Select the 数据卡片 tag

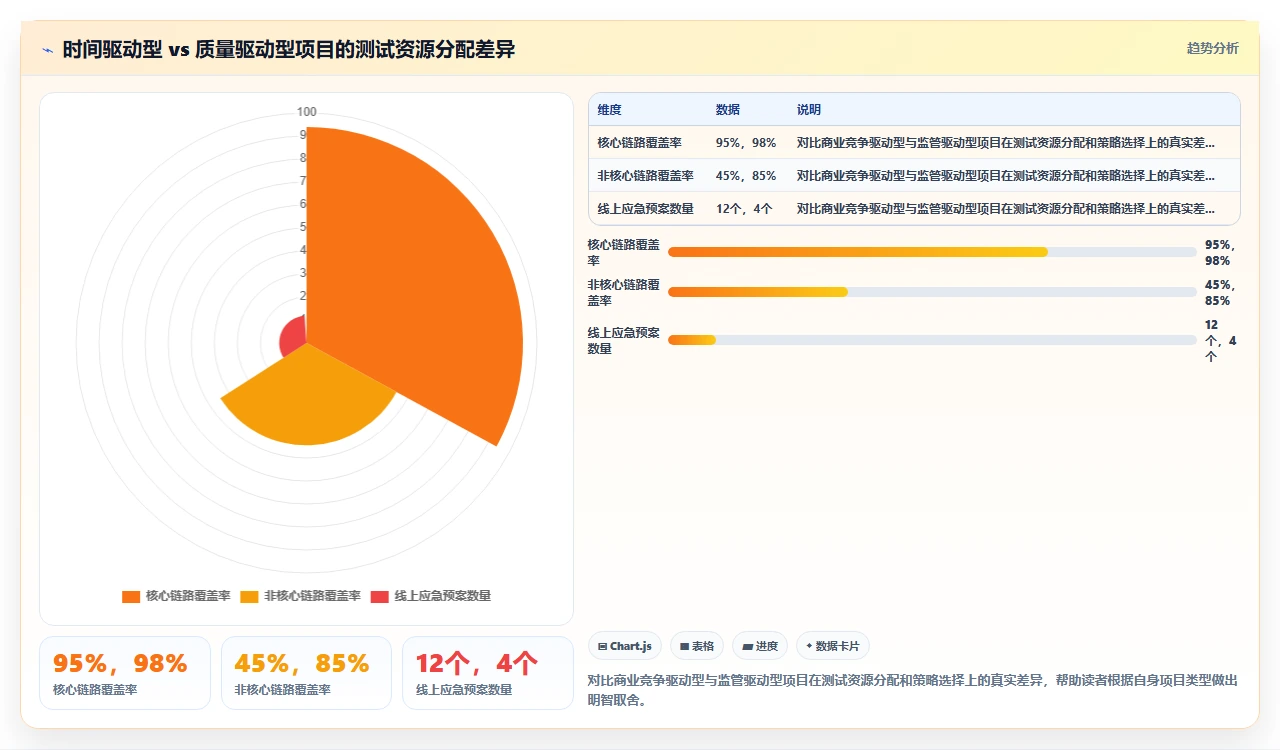833,646
